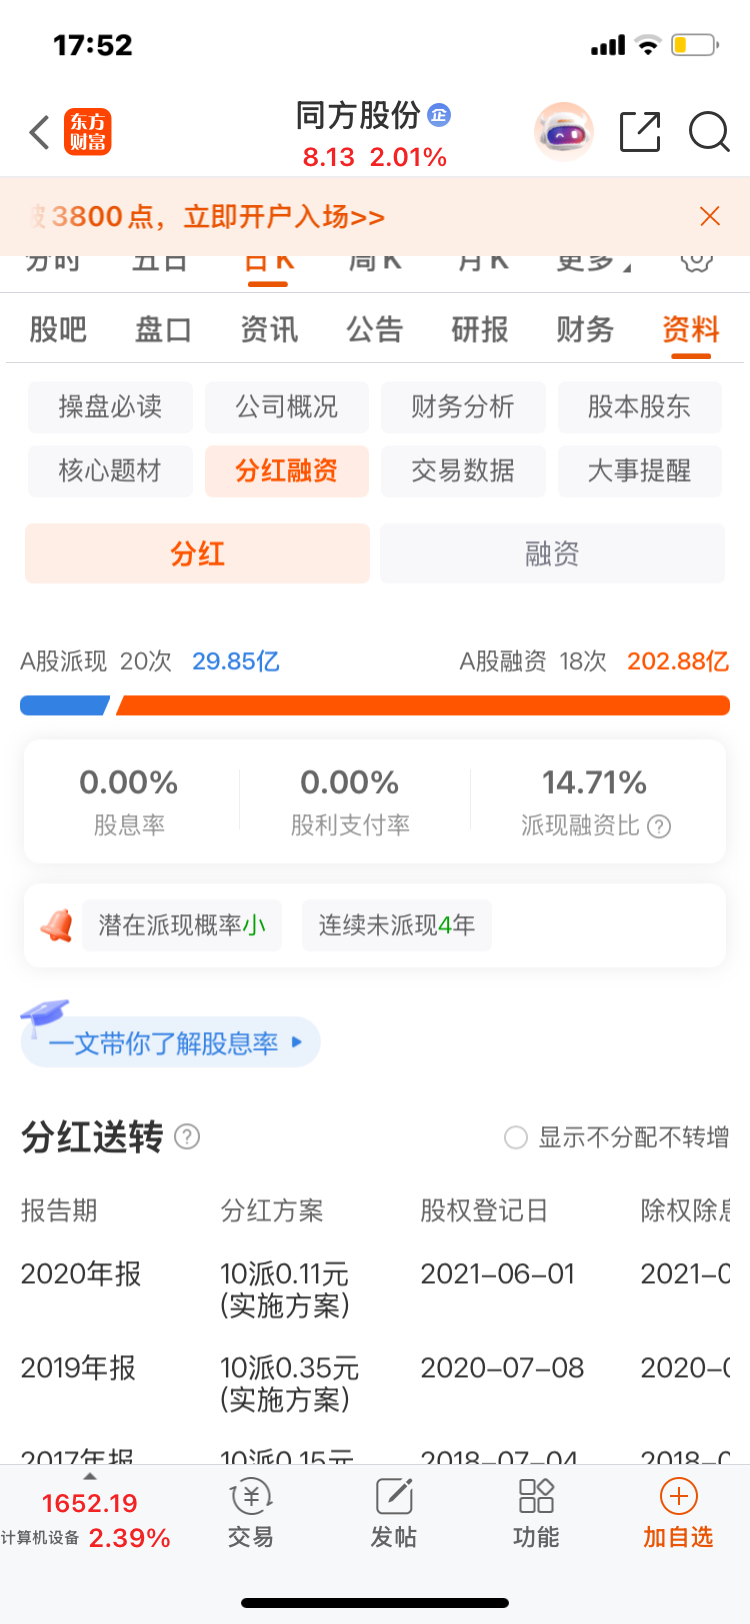
Task: Close the orange promo banner
Action: [710, 216]
